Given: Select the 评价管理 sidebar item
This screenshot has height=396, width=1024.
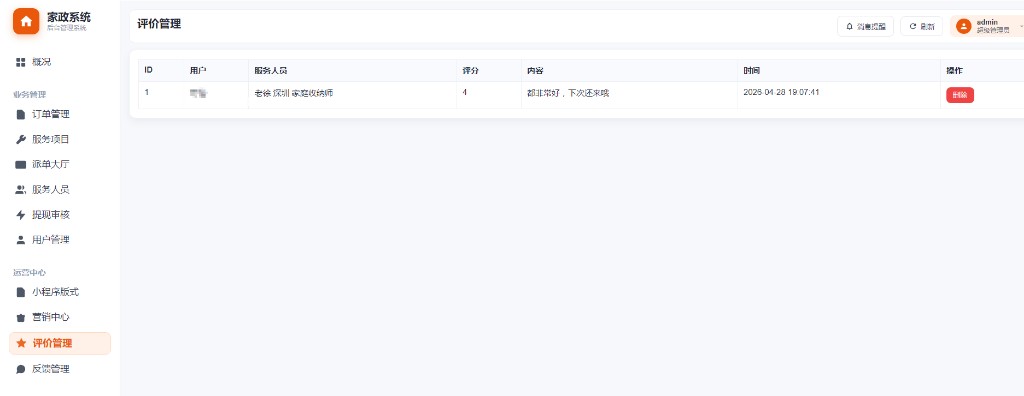Looking at the screenshot, I should click(60, 343).
